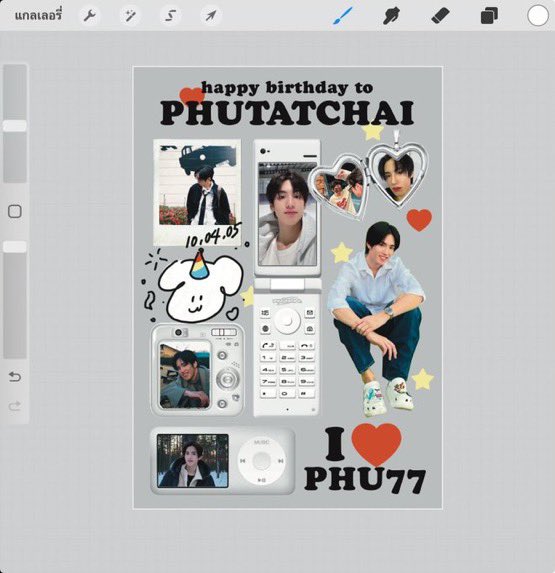Open the Gallery (แกลเลอรี่) view
555x573 pixels.
click(x=38, y=16)
